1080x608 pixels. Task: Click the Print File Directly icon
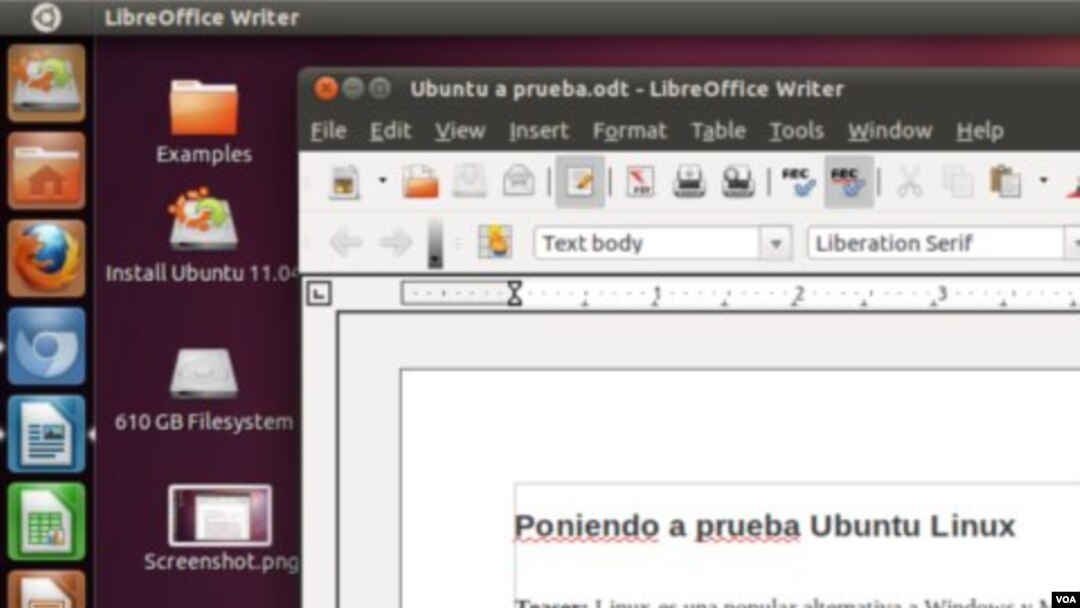point(689,182)
